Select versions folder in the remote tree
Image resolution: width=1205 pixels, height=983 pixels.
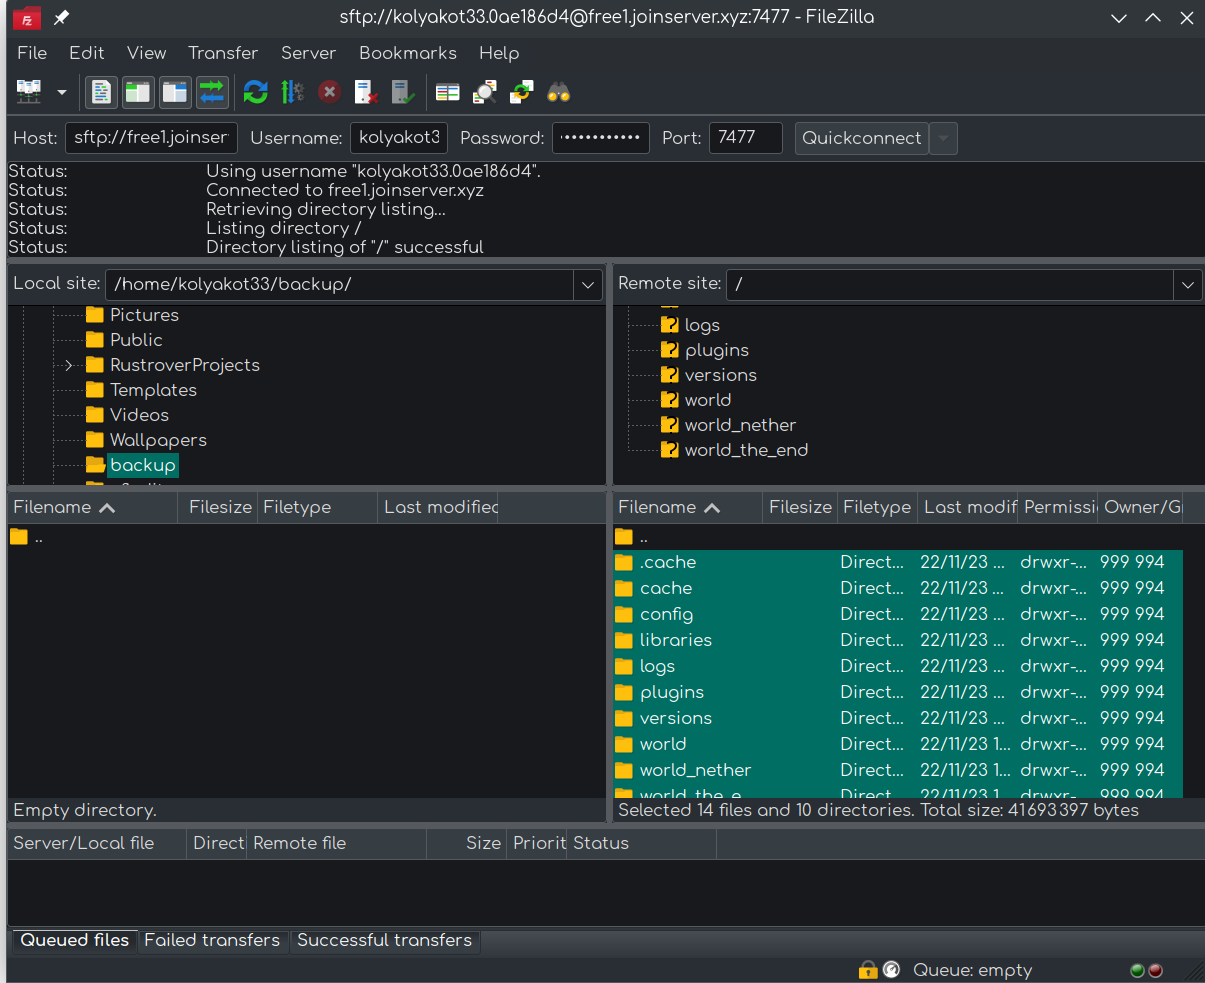tap(721, 375)
